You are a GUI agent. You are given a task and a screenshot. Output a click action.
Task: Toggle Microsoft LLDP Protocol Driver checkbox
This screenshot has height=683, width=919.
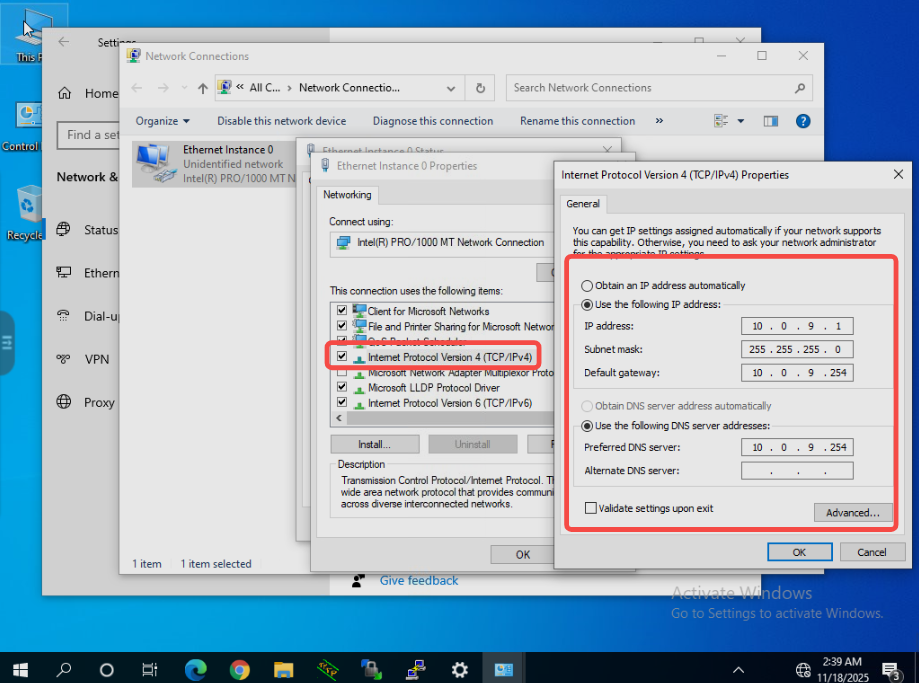pos(342,387)
